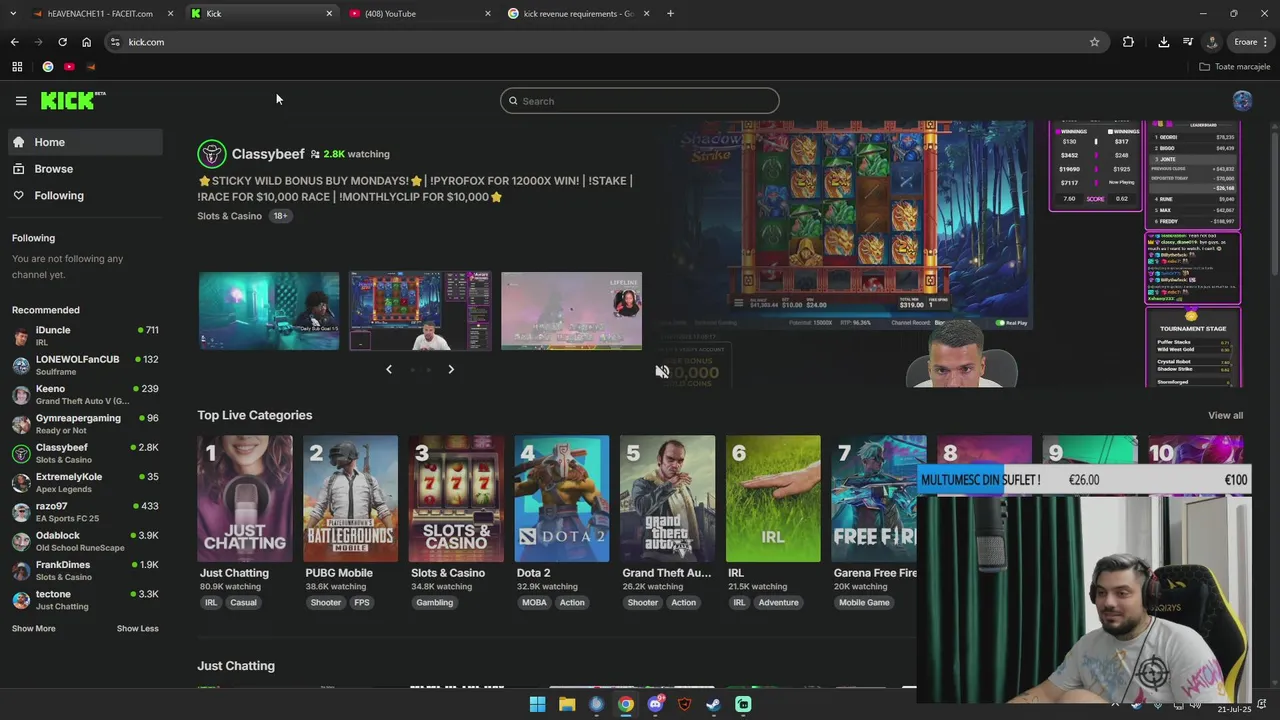The height and width of the screenshot is (720, 1280).
Task: Open a new browser tab
Action: pos(670,13)
